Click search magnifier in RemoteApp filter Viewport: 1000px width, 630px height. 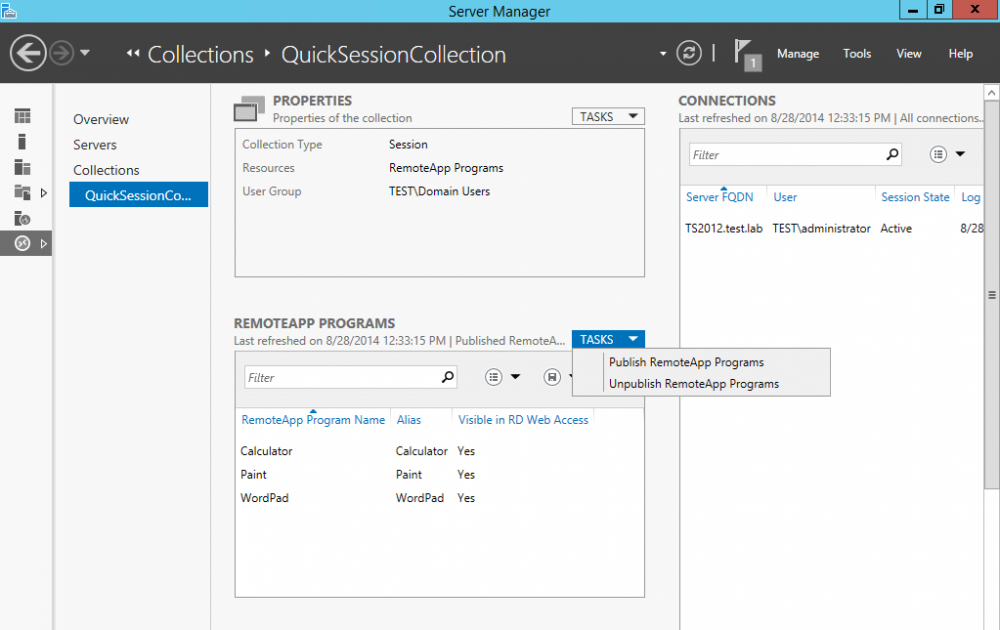[448, 377]
